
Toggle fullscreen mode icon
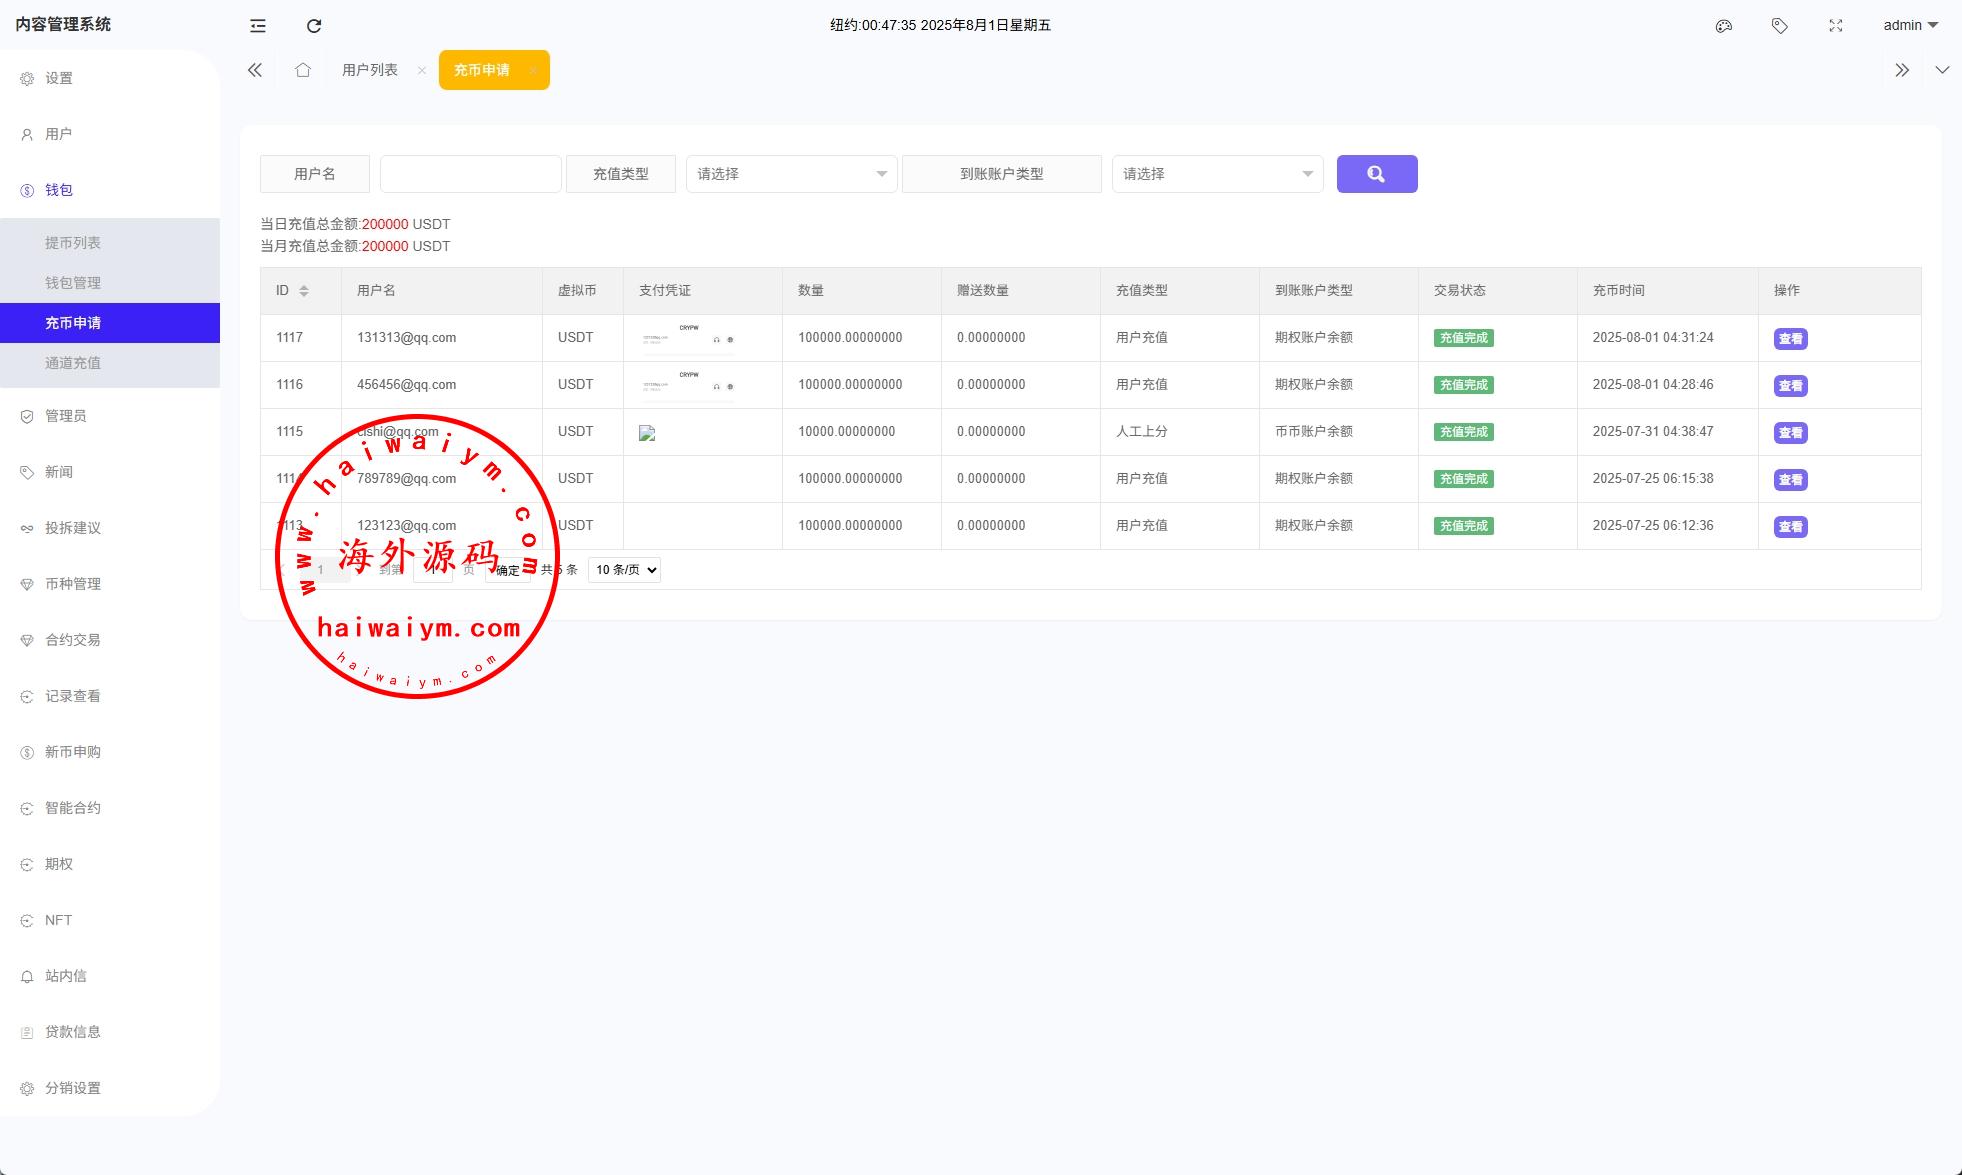pyautogui.click(x=1835, y=26)
